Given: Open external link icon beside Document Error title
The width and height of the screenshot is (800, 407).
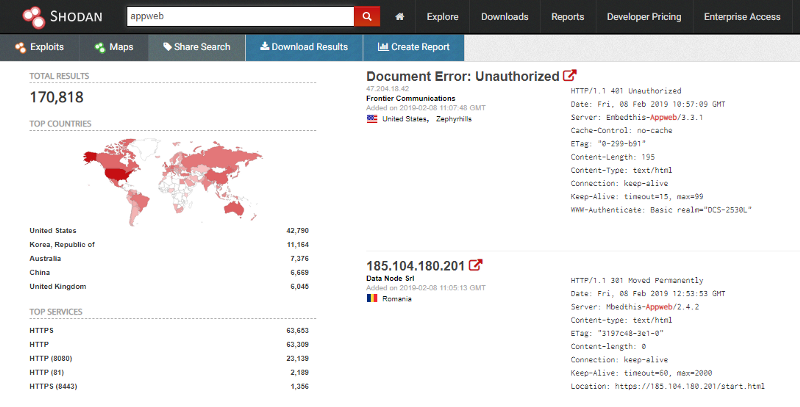Looking at the screenshot, I should click(x=569, y=75).
